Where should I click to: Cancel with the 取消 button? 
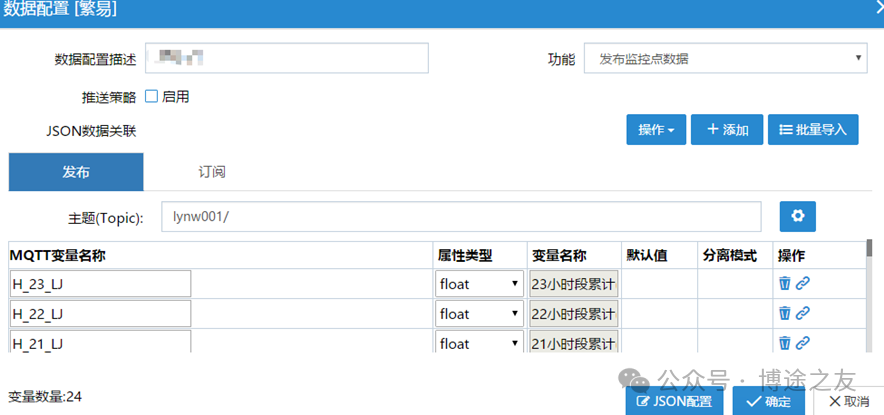click(851, 401)
